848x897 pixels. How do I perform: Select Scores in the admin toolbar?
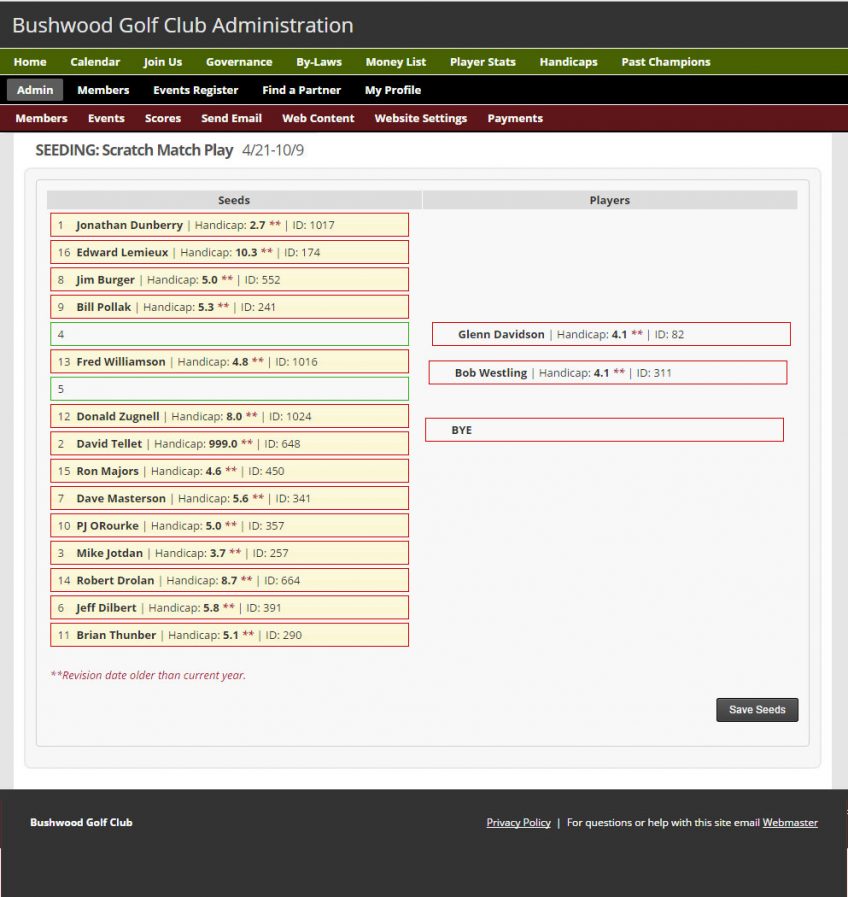tap(162, 118)
